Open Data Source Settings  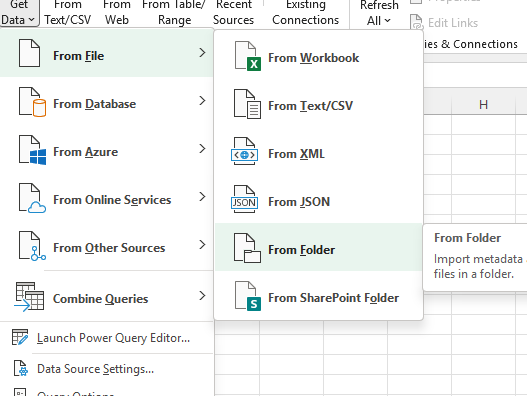pos(107,368)
